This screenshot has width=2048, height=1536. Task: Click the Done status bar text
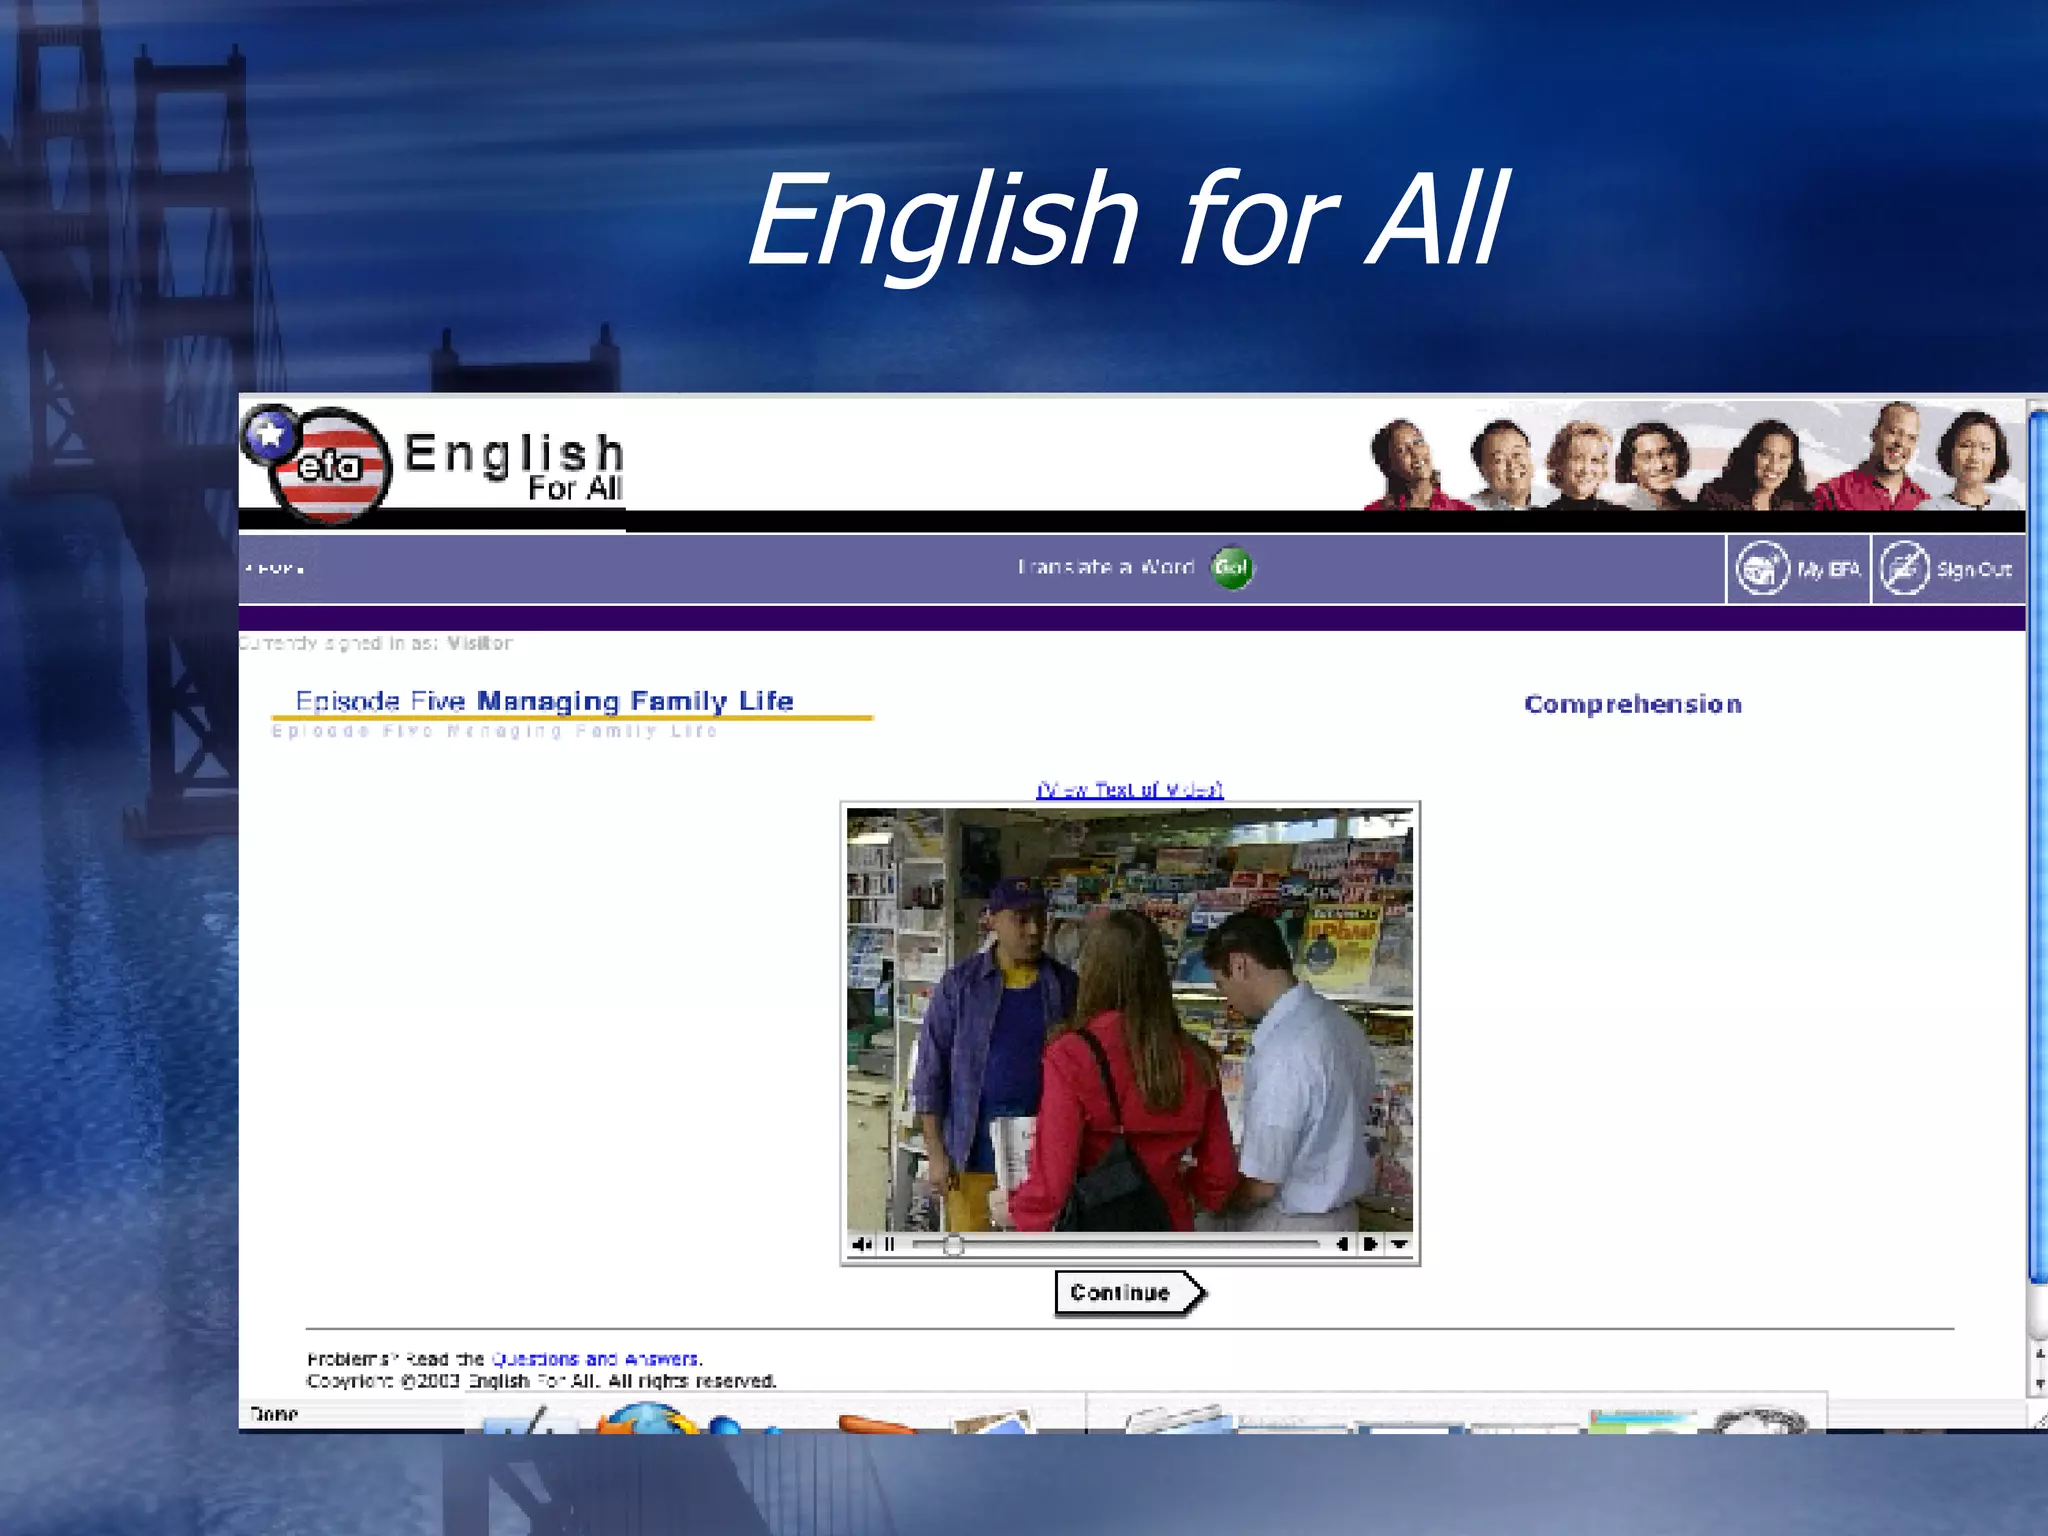coord(274,1414)
